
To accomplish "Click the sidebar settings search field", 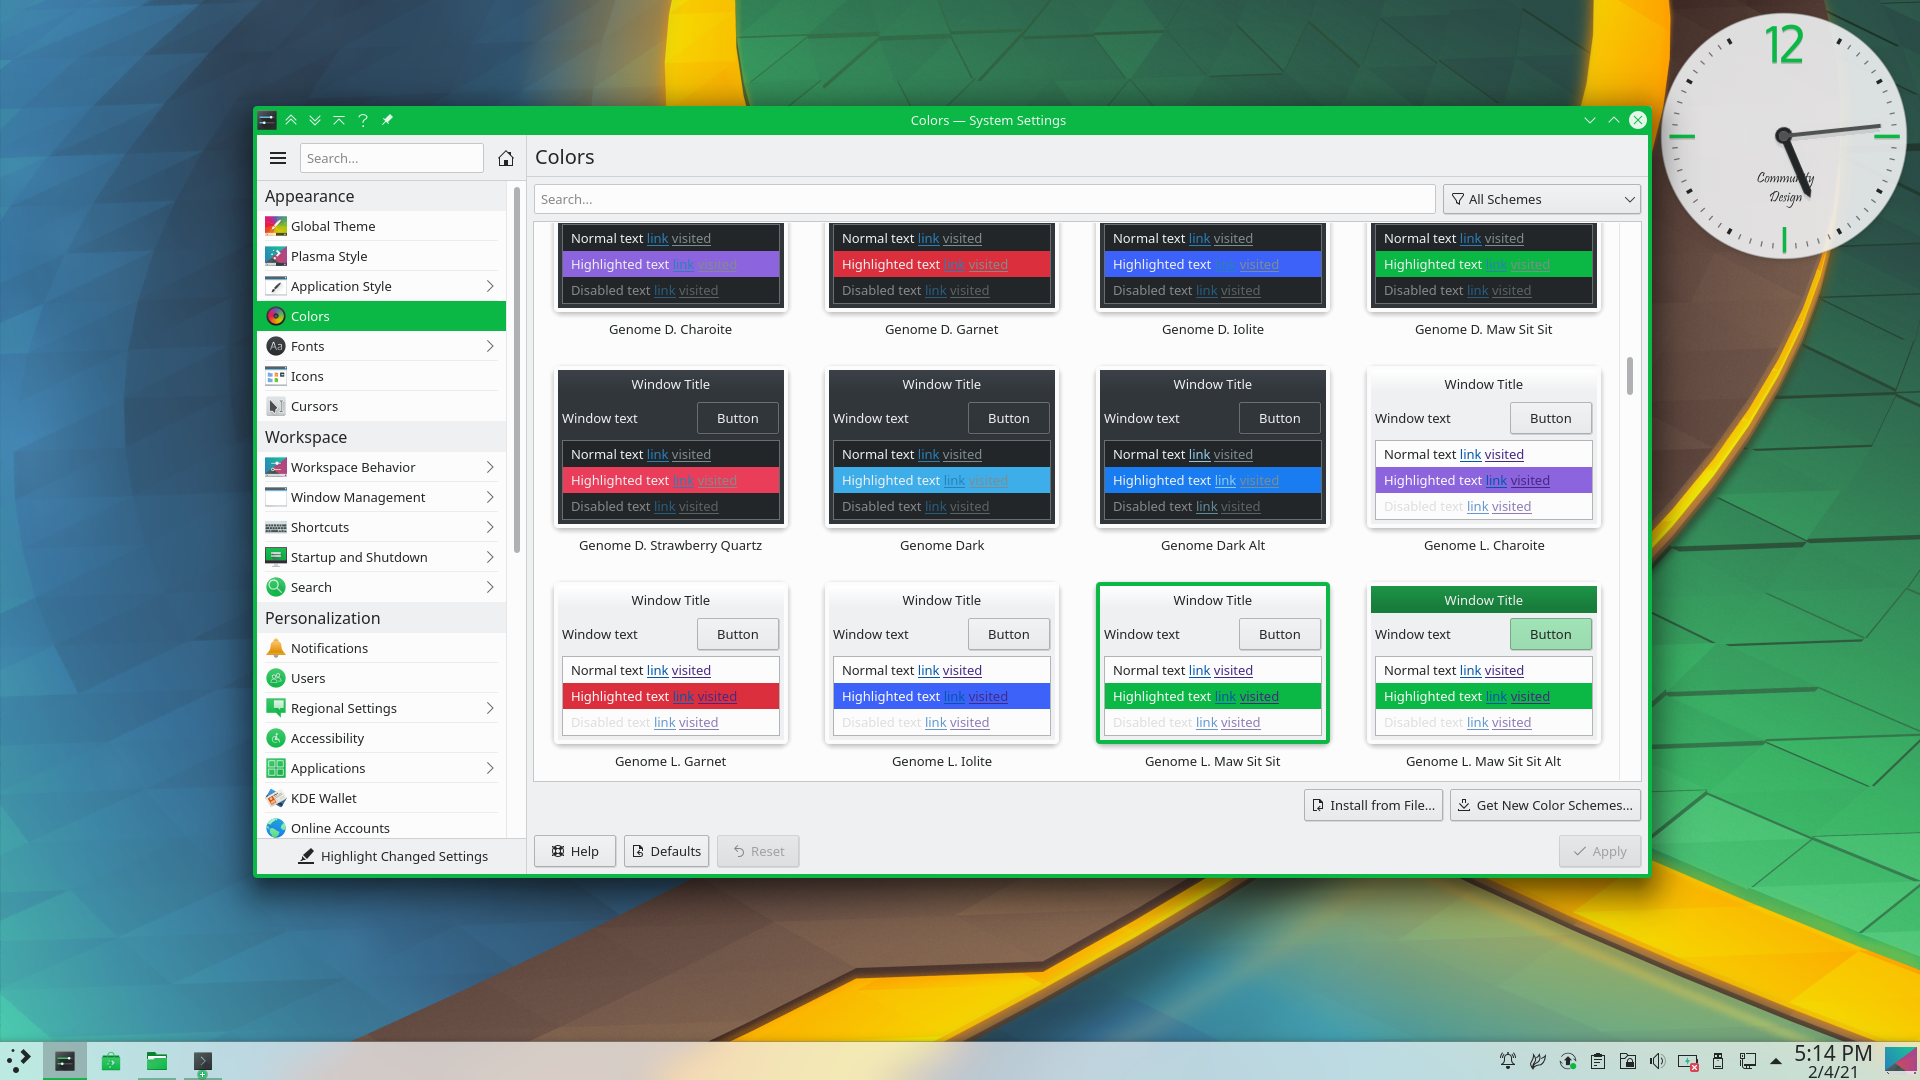I will click(391, 158).
